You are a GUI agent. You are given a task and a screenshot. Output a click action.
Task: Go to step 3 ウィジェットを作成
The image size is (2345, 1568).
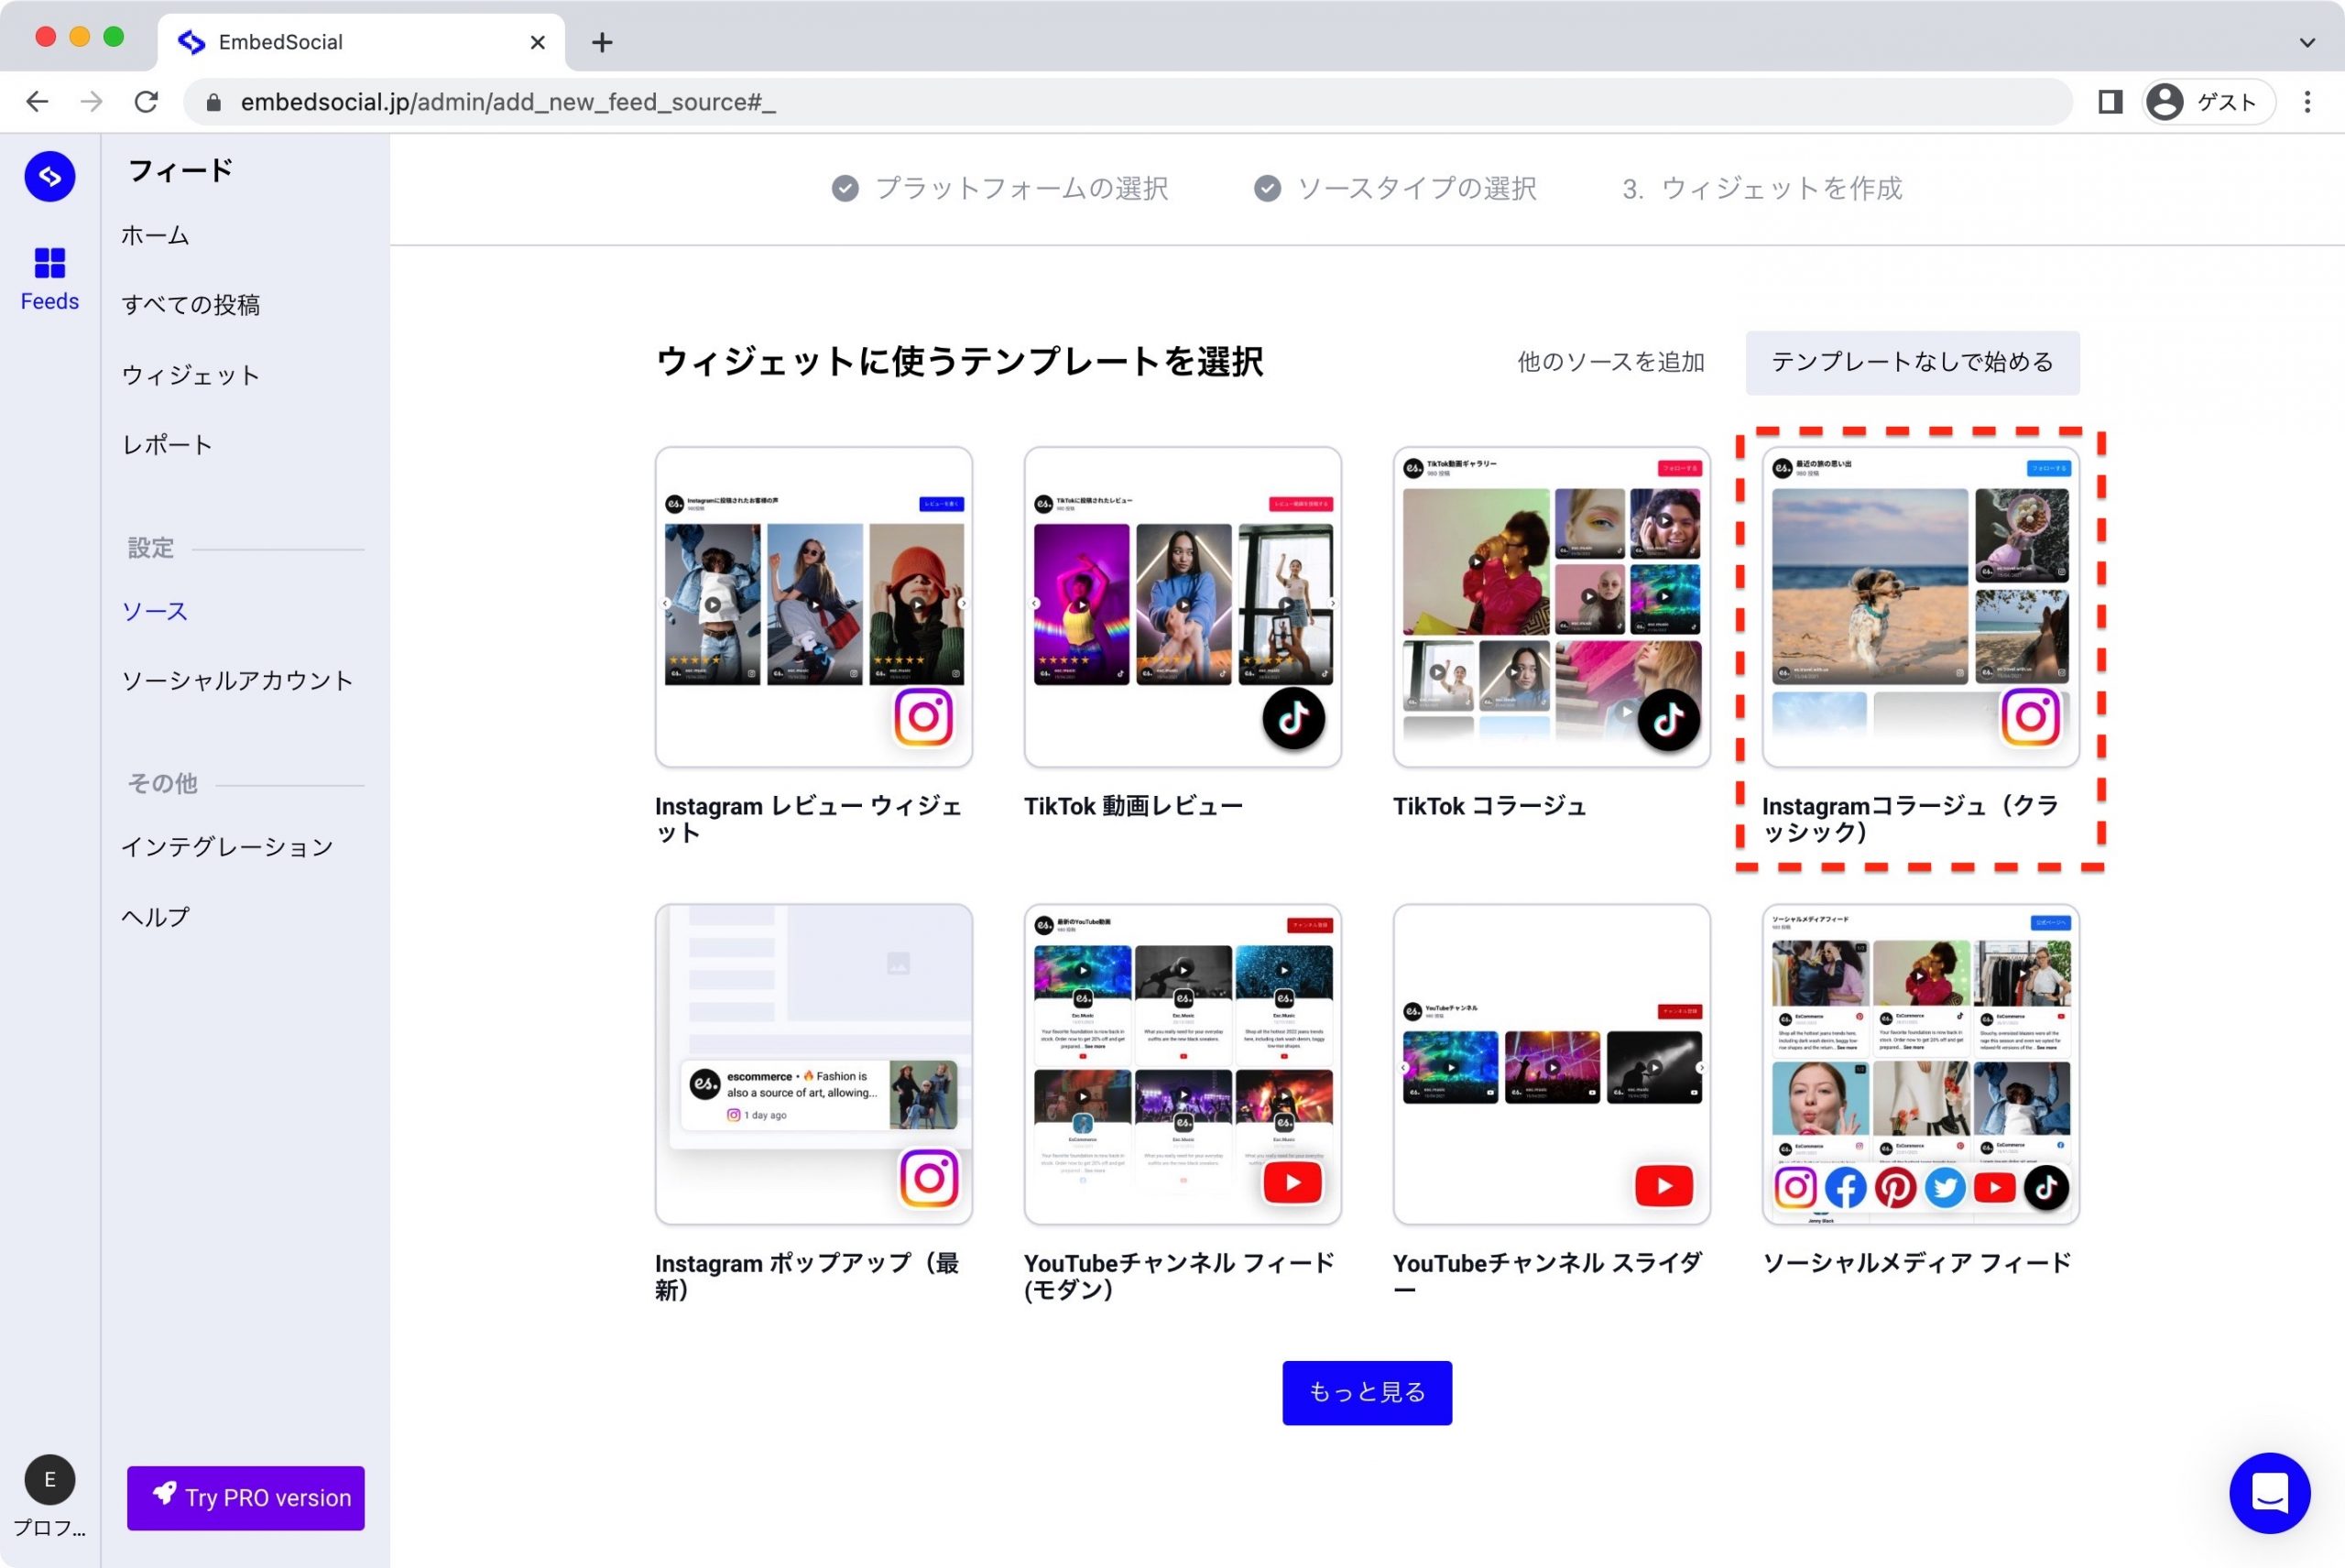[1762, 188]
